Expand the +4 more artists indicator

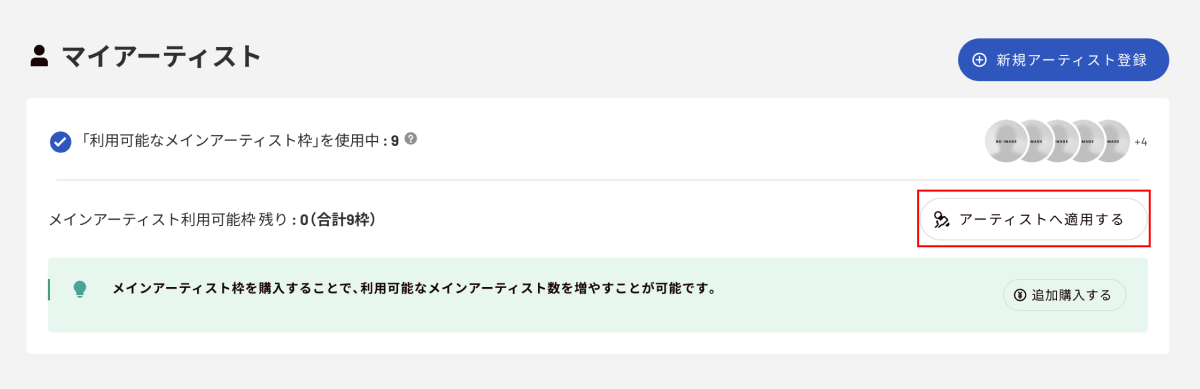tap(1140, 143)
